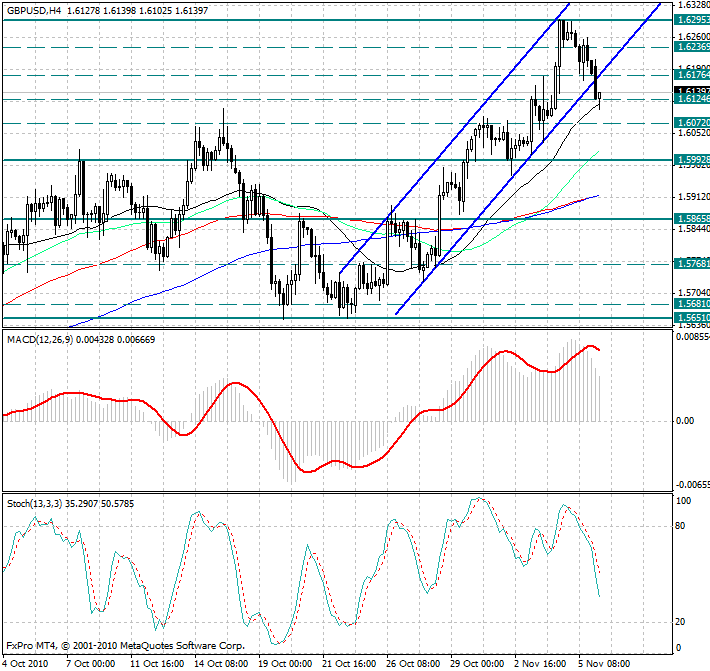Click the 1.6260 price scale value

coord(693,37)
